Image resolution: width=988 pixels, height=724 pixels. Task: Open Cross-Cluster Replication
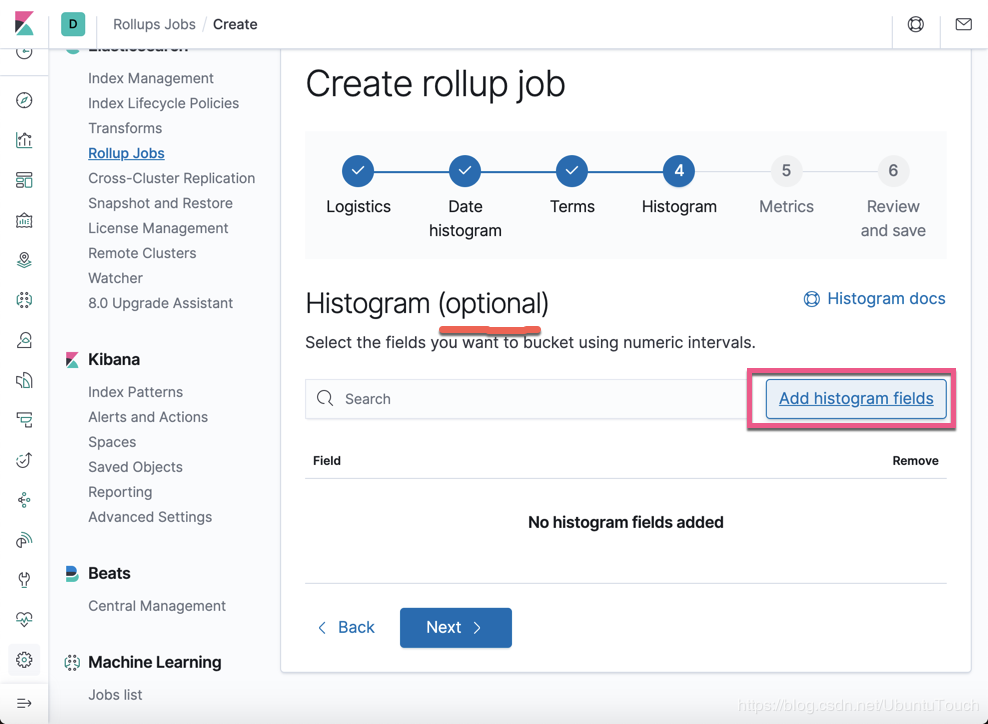pyautogui.click(x=171, y=178)
